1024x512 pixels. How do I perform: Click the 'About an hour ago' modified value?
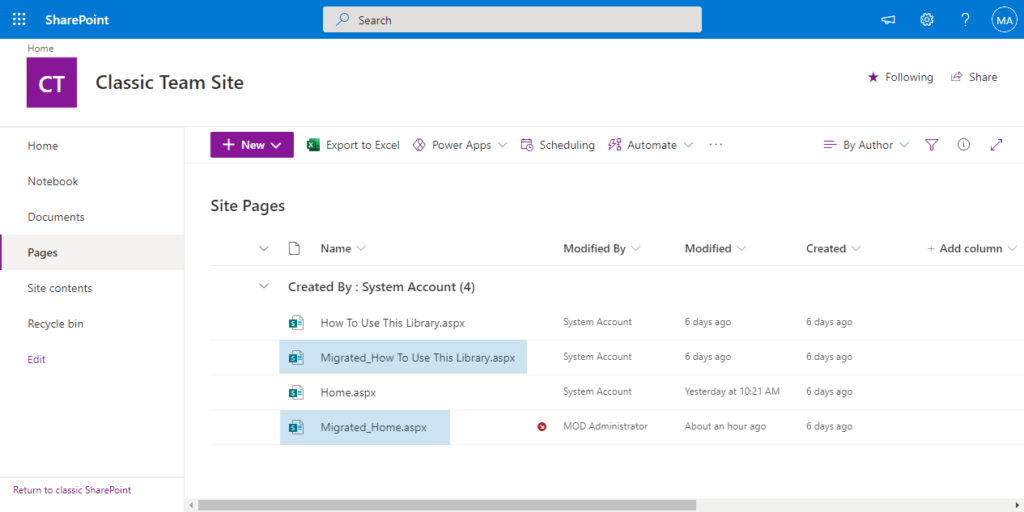point(725,426)
